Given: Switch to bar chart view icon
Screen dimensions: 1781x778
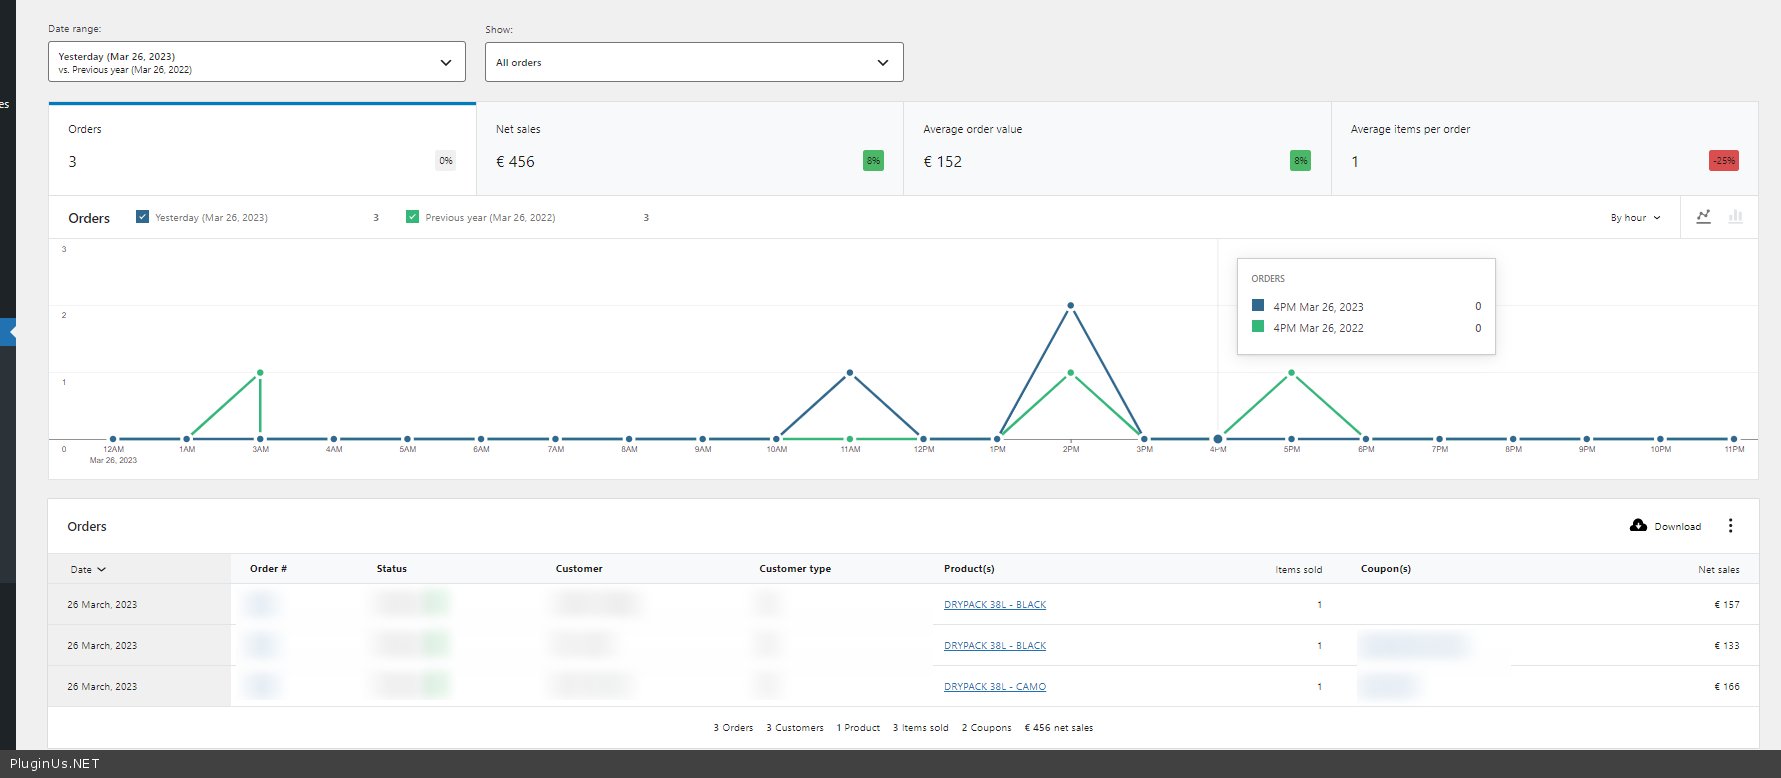Looking at the screenshot, I should pyautogui.click(x=1736, y=217).
